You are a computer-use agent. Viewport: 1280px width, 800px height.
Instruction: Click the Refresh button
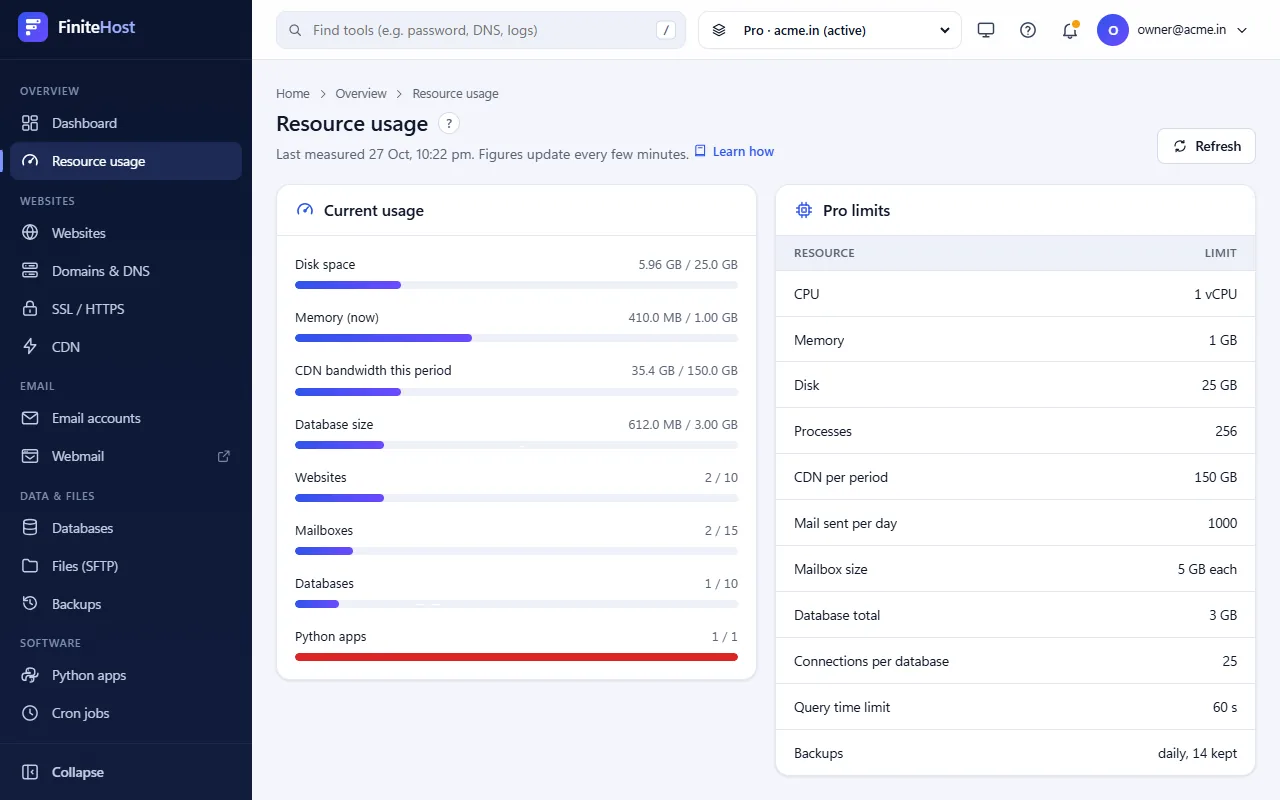coord(1206,146)
